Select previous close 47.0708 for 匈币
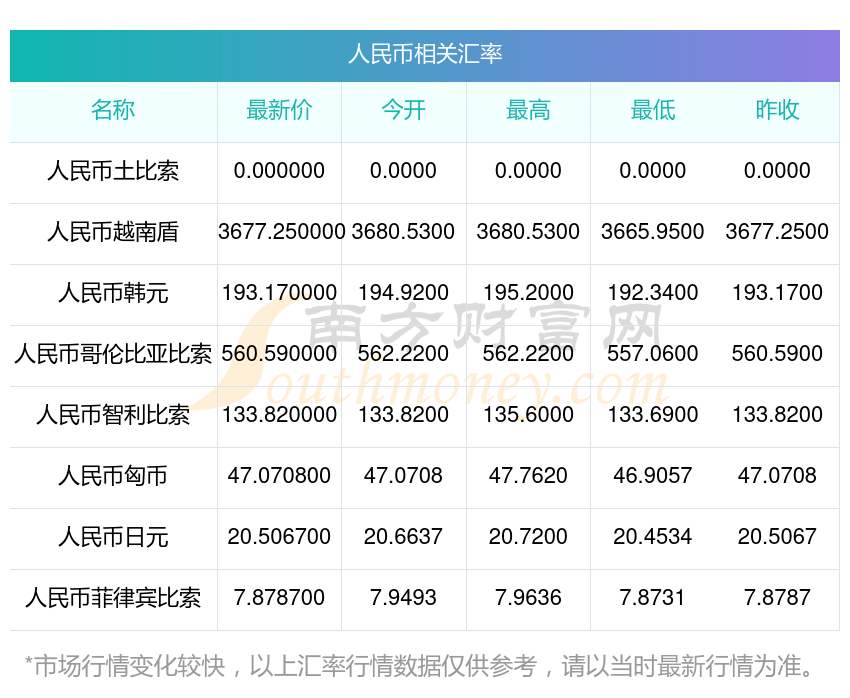This screenshot has width=850, height=698. point(777,476)
